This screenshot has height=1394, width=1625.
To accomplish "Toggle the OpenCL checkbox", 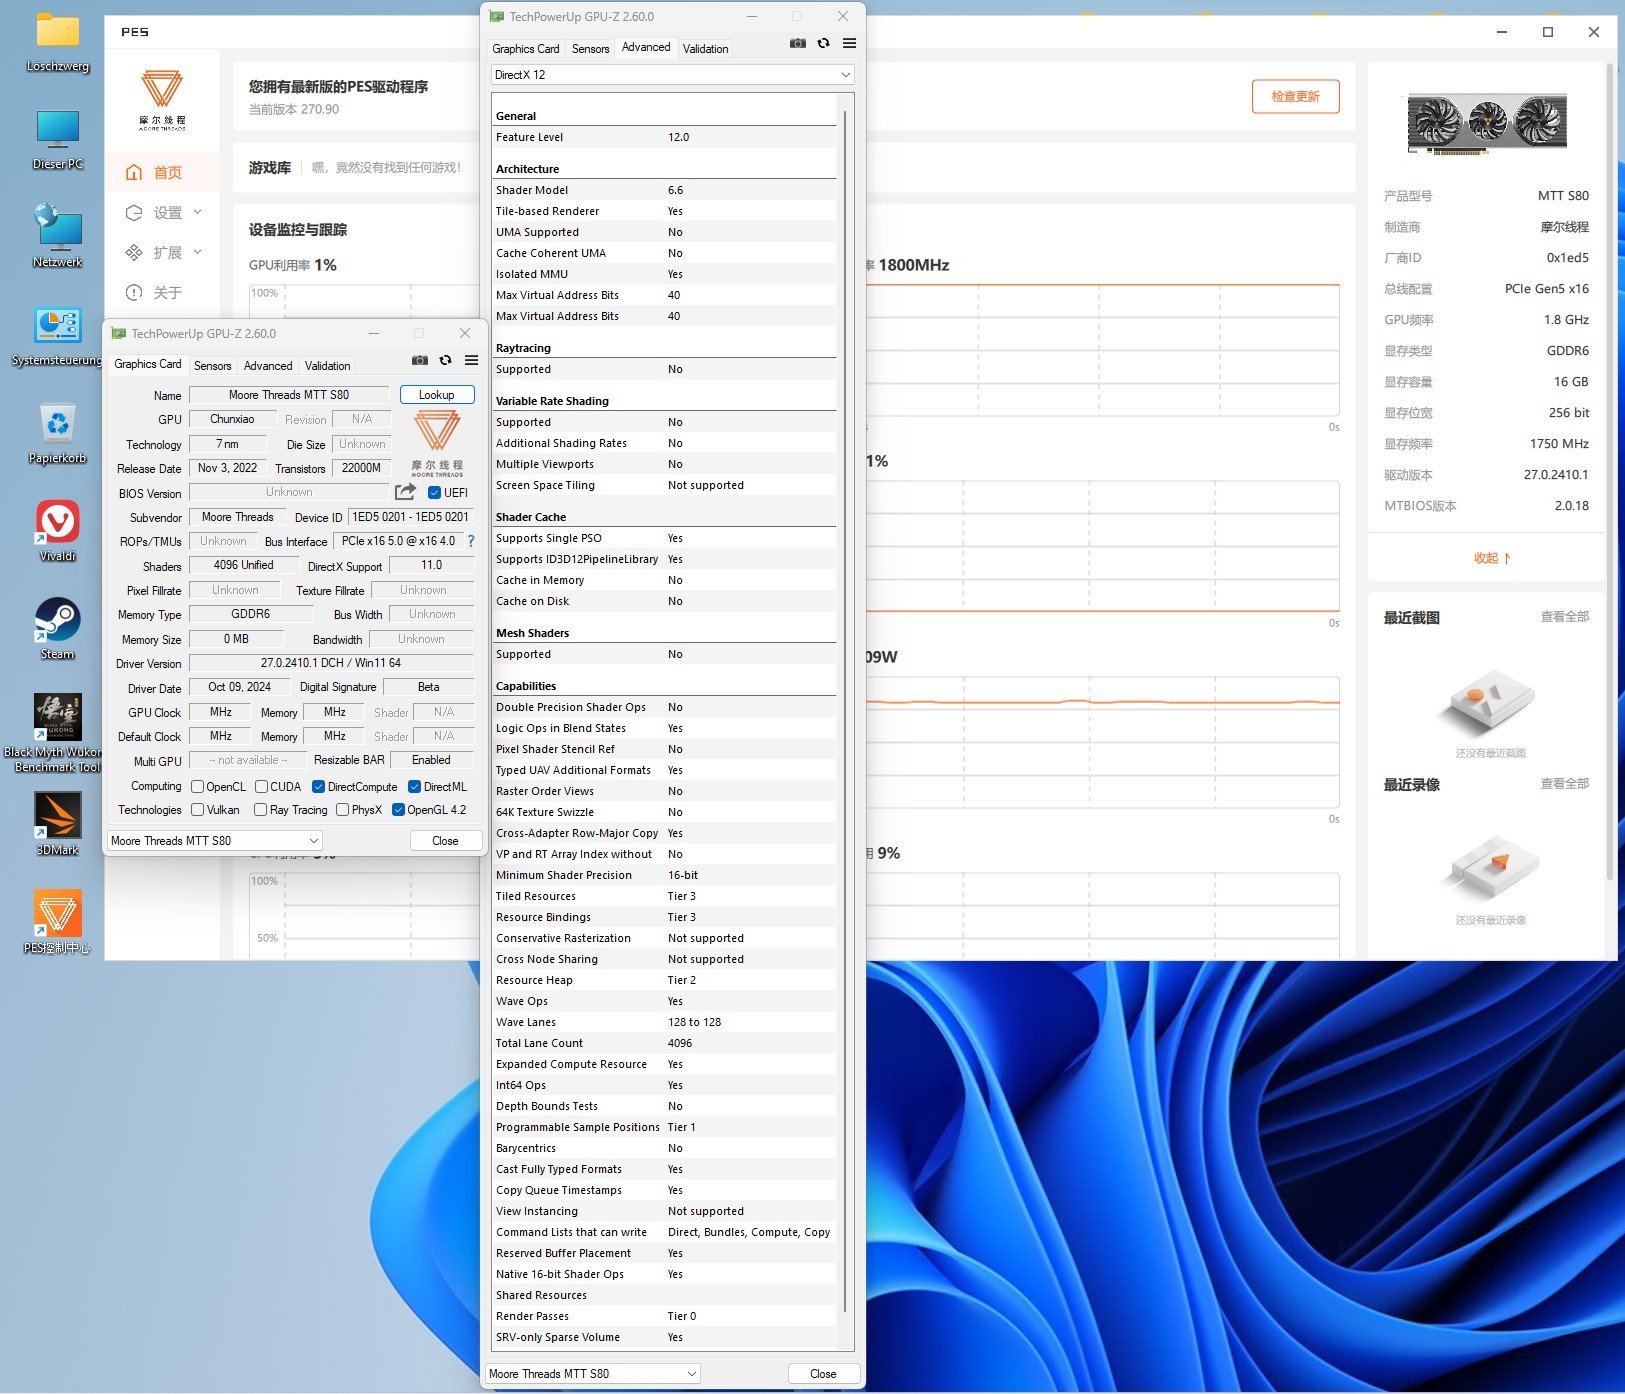I will coord(198,787).
